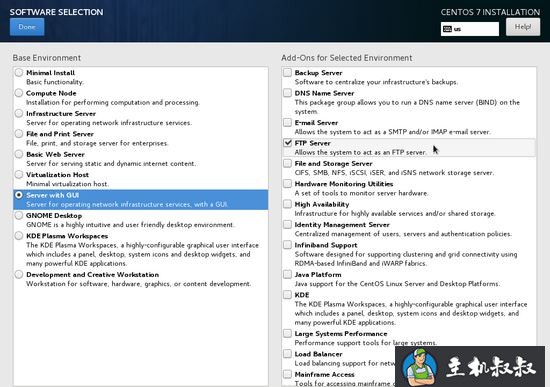The height and width of the screenshot is (387, 550).
Task: Click 'Minimal virtualization host.' description
Action: [67, 184]
